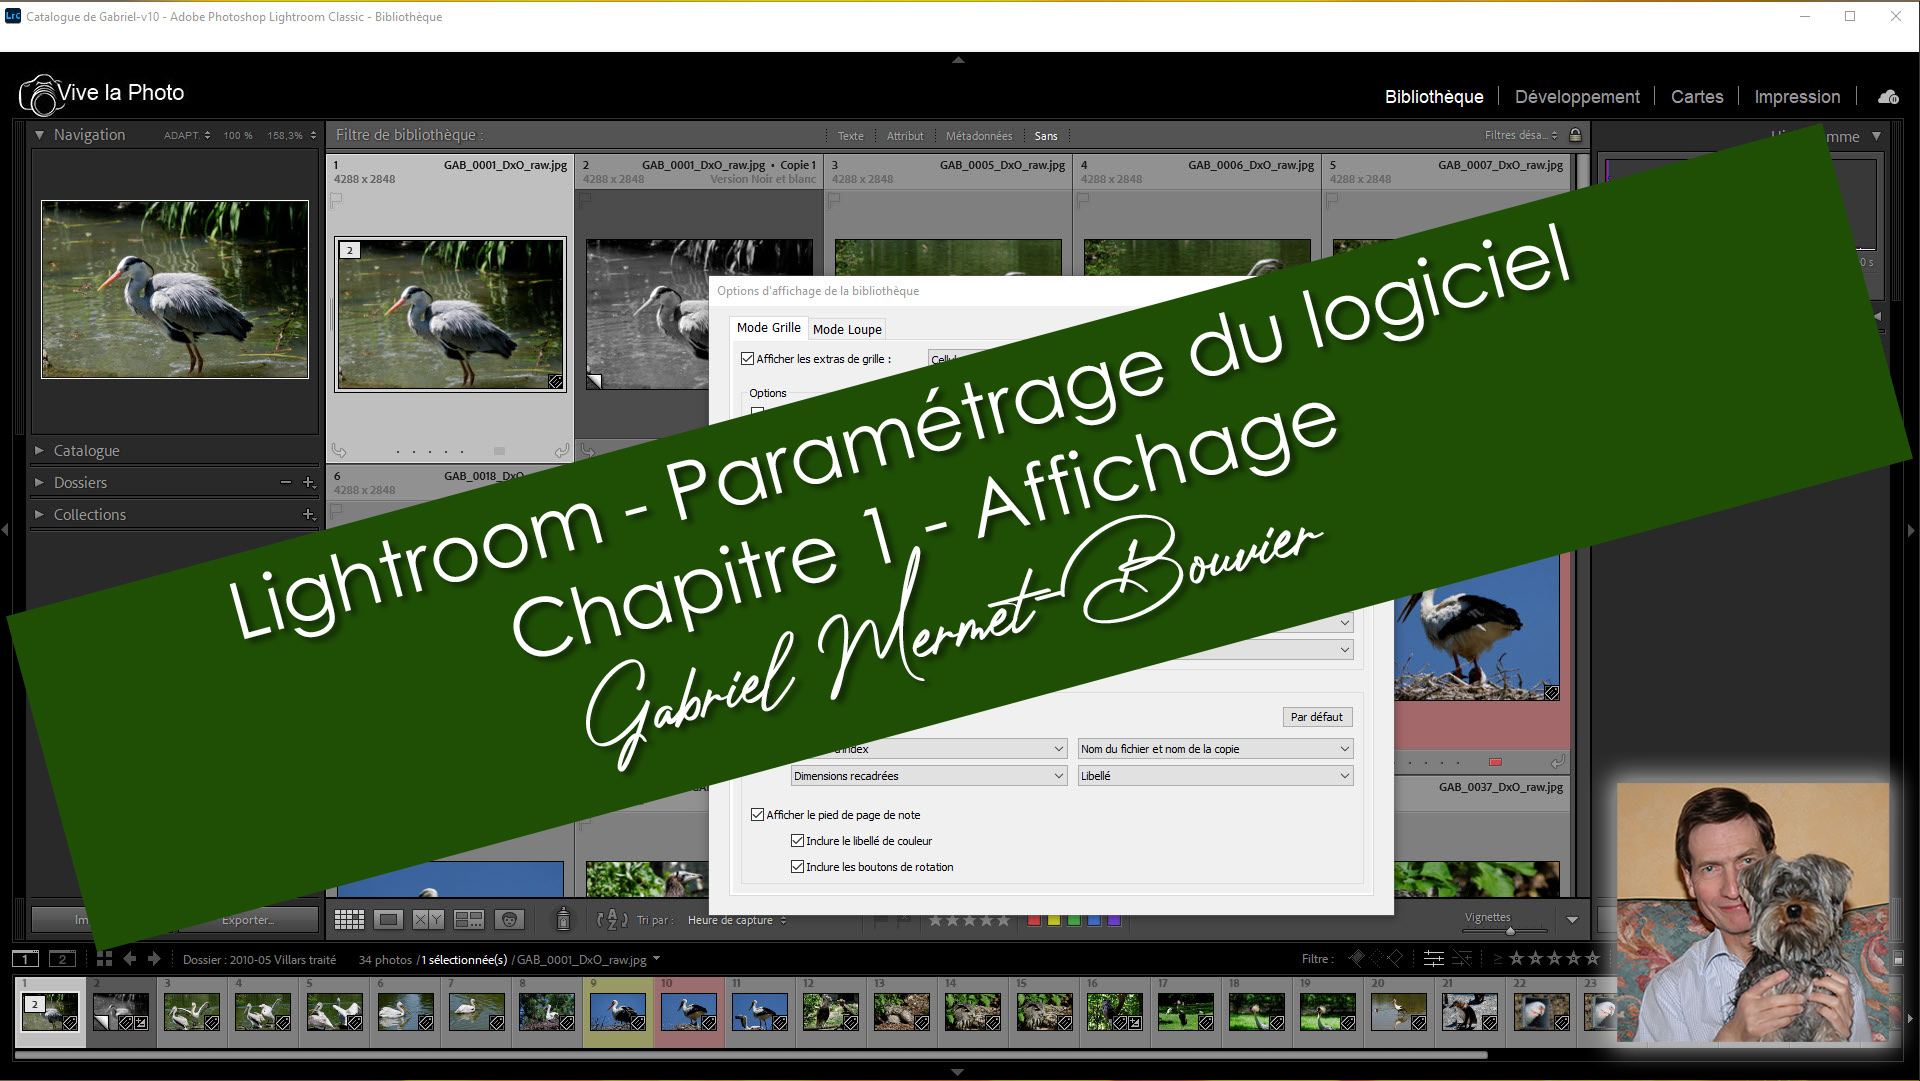Screen dimensions: 1920x1081
Task: Click the Par défaut button
Action: (x=1316, y=717)
